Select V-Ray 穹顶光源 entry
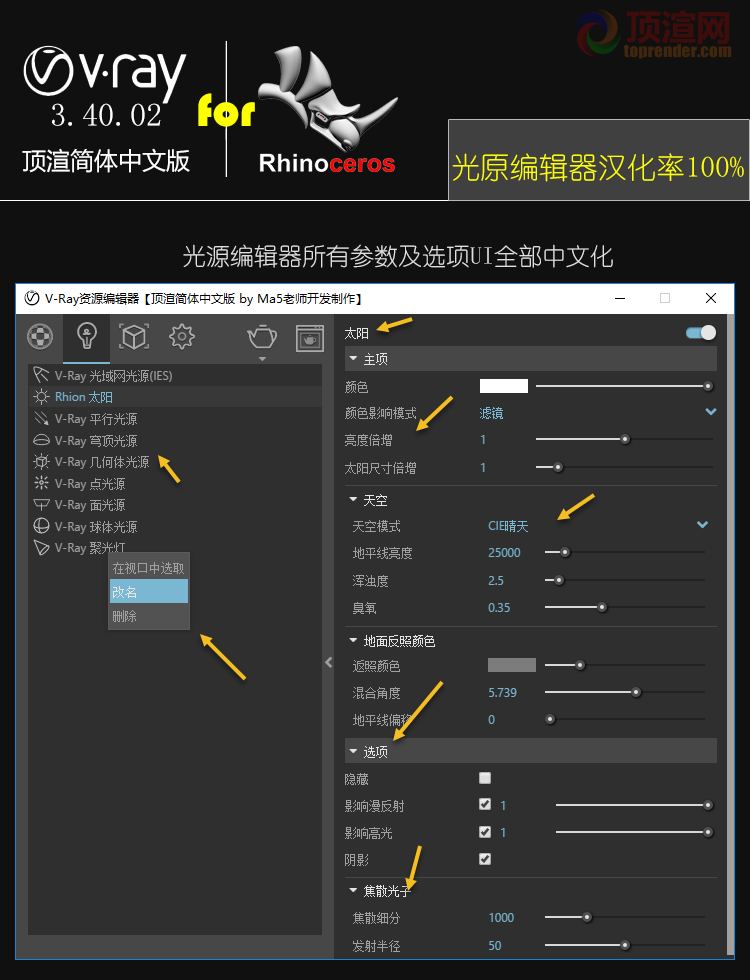This screenshot has height=980, width=750. pyautogui.click(x=96, y=441)
